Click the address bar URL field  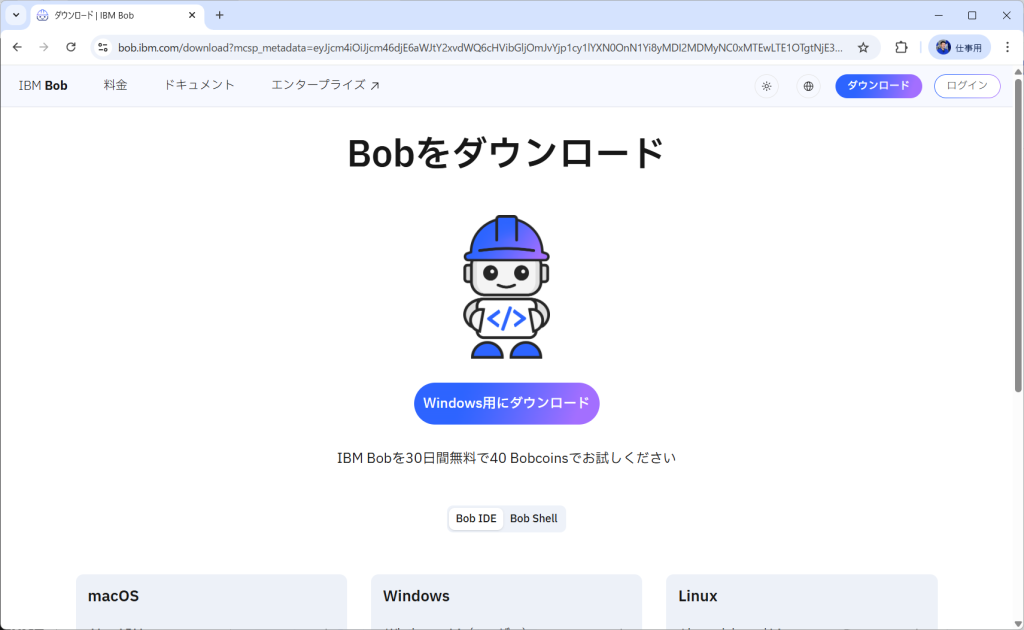[480, 48]
